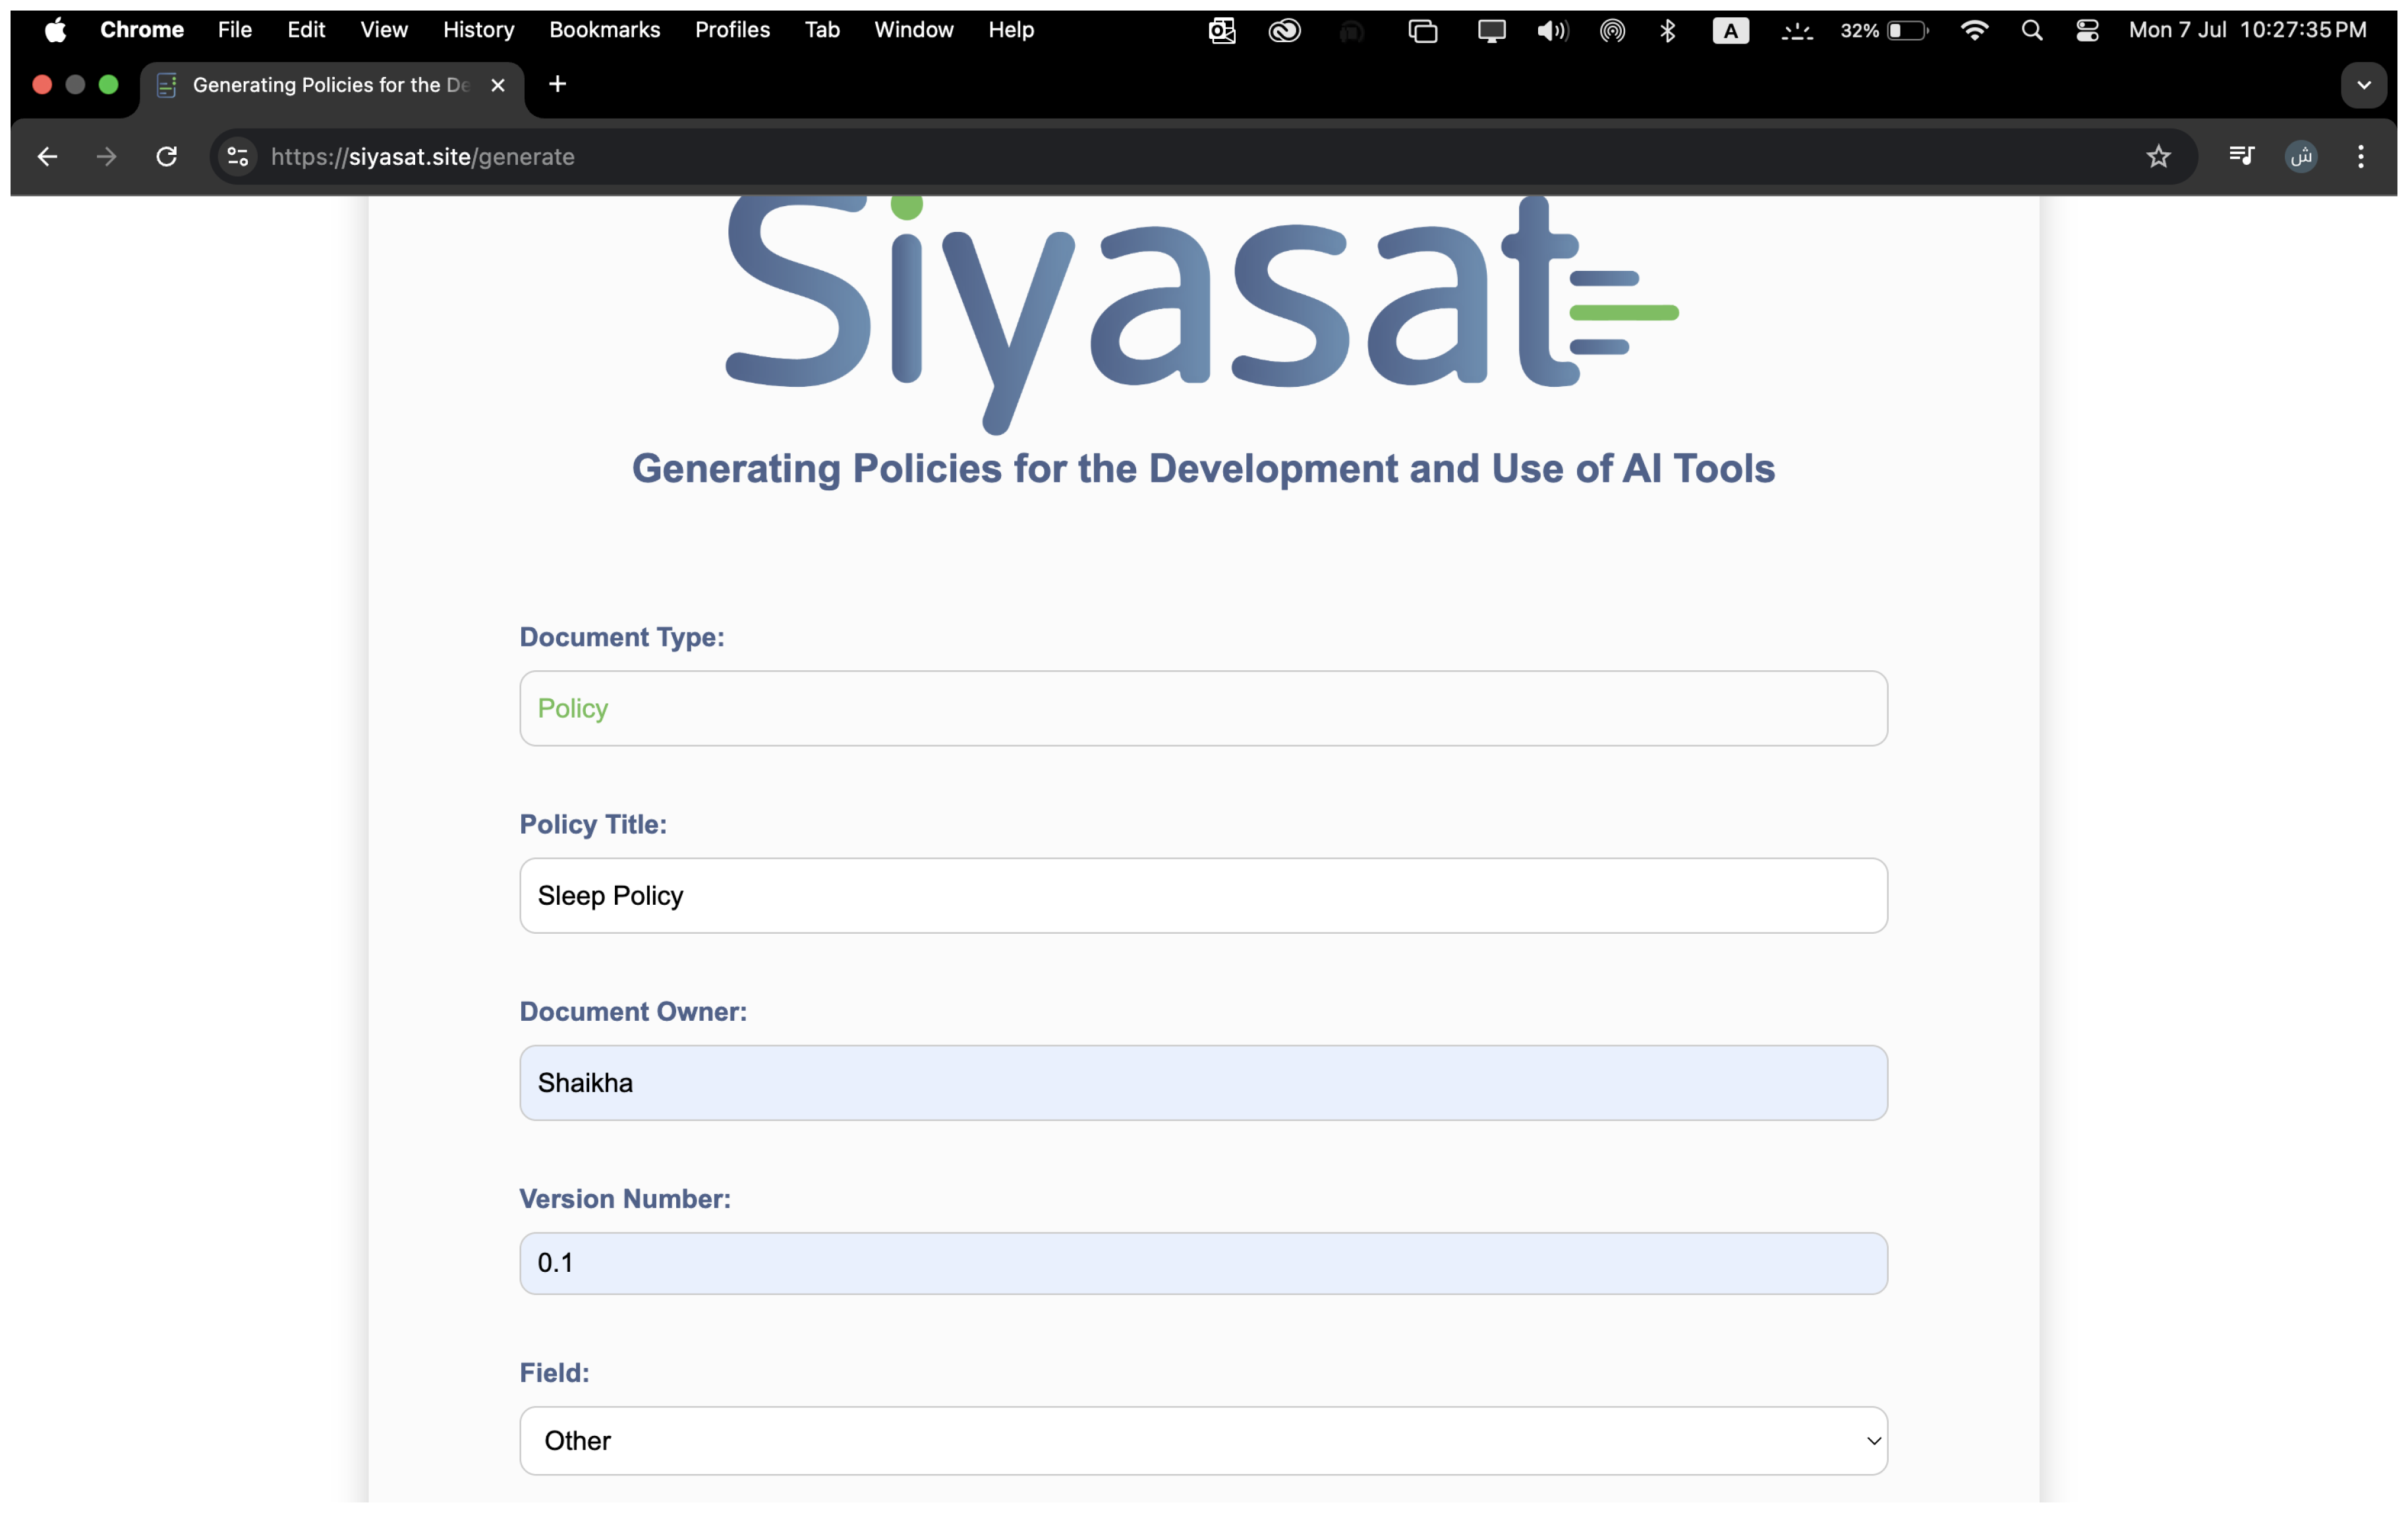Select the Generating Policies browser tab
The width and height of the screenshot is (2408, 1513).
pyautogui.click(x=330, y=85)
